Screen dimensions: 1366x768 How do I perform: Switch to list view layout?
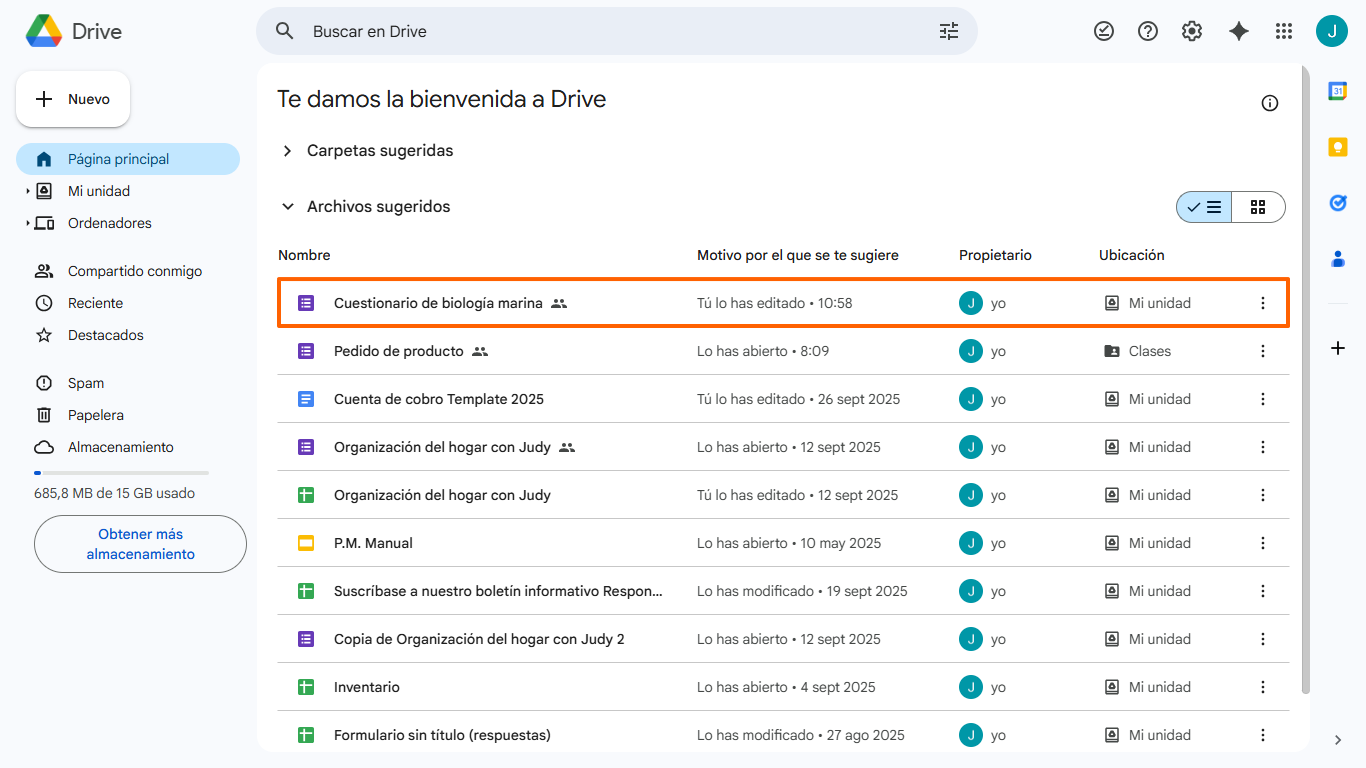point(1205,207)
